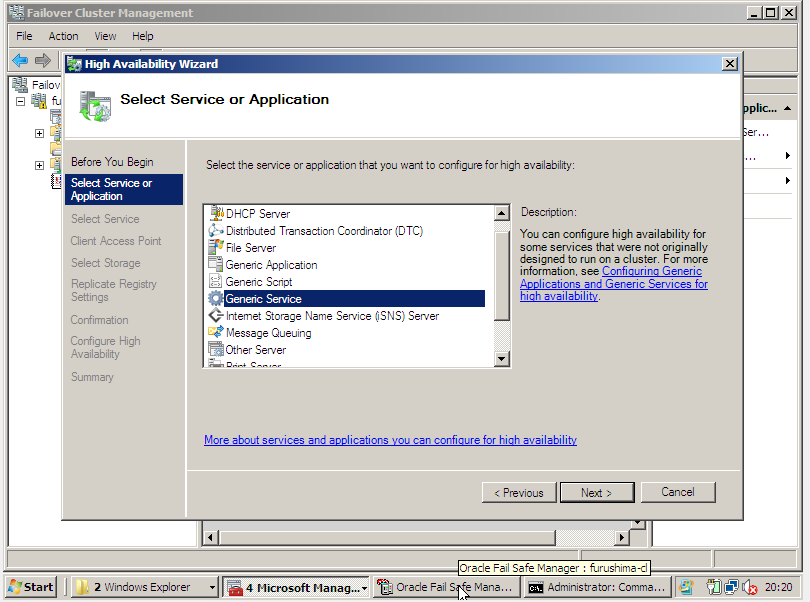Select File Server in the list
Image resolution: width=810 pixels, height=602 pixels.
[x=251, y=248]
